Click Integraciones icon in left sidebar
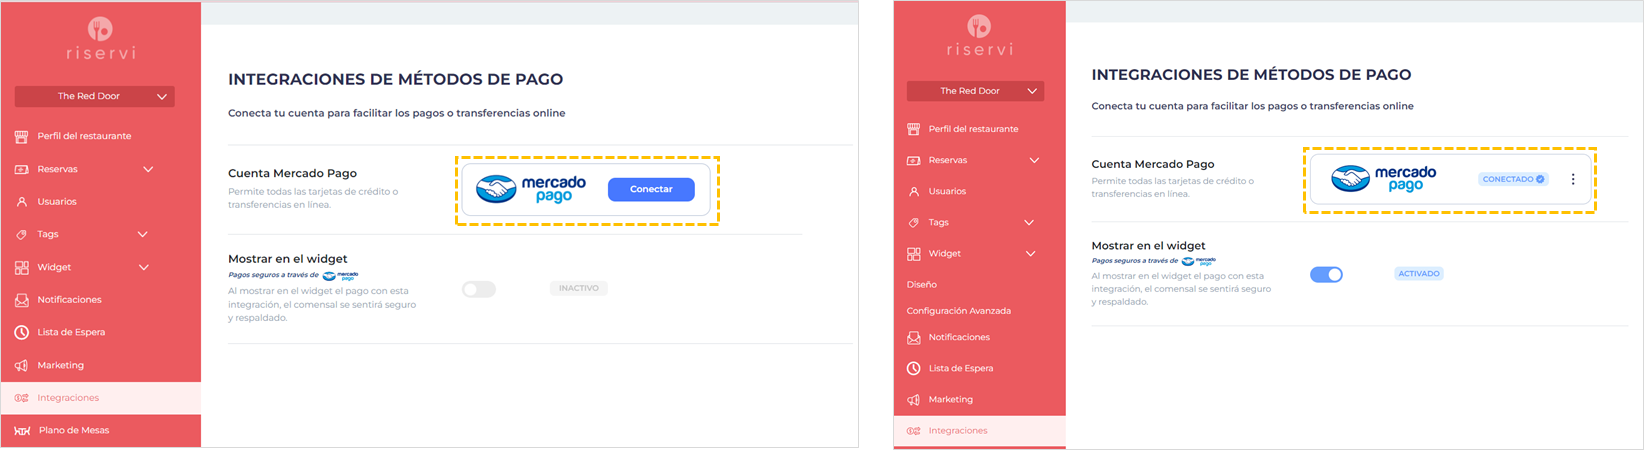The width and height of the screenshot is (1644, 451). click(x=21, y=398)
